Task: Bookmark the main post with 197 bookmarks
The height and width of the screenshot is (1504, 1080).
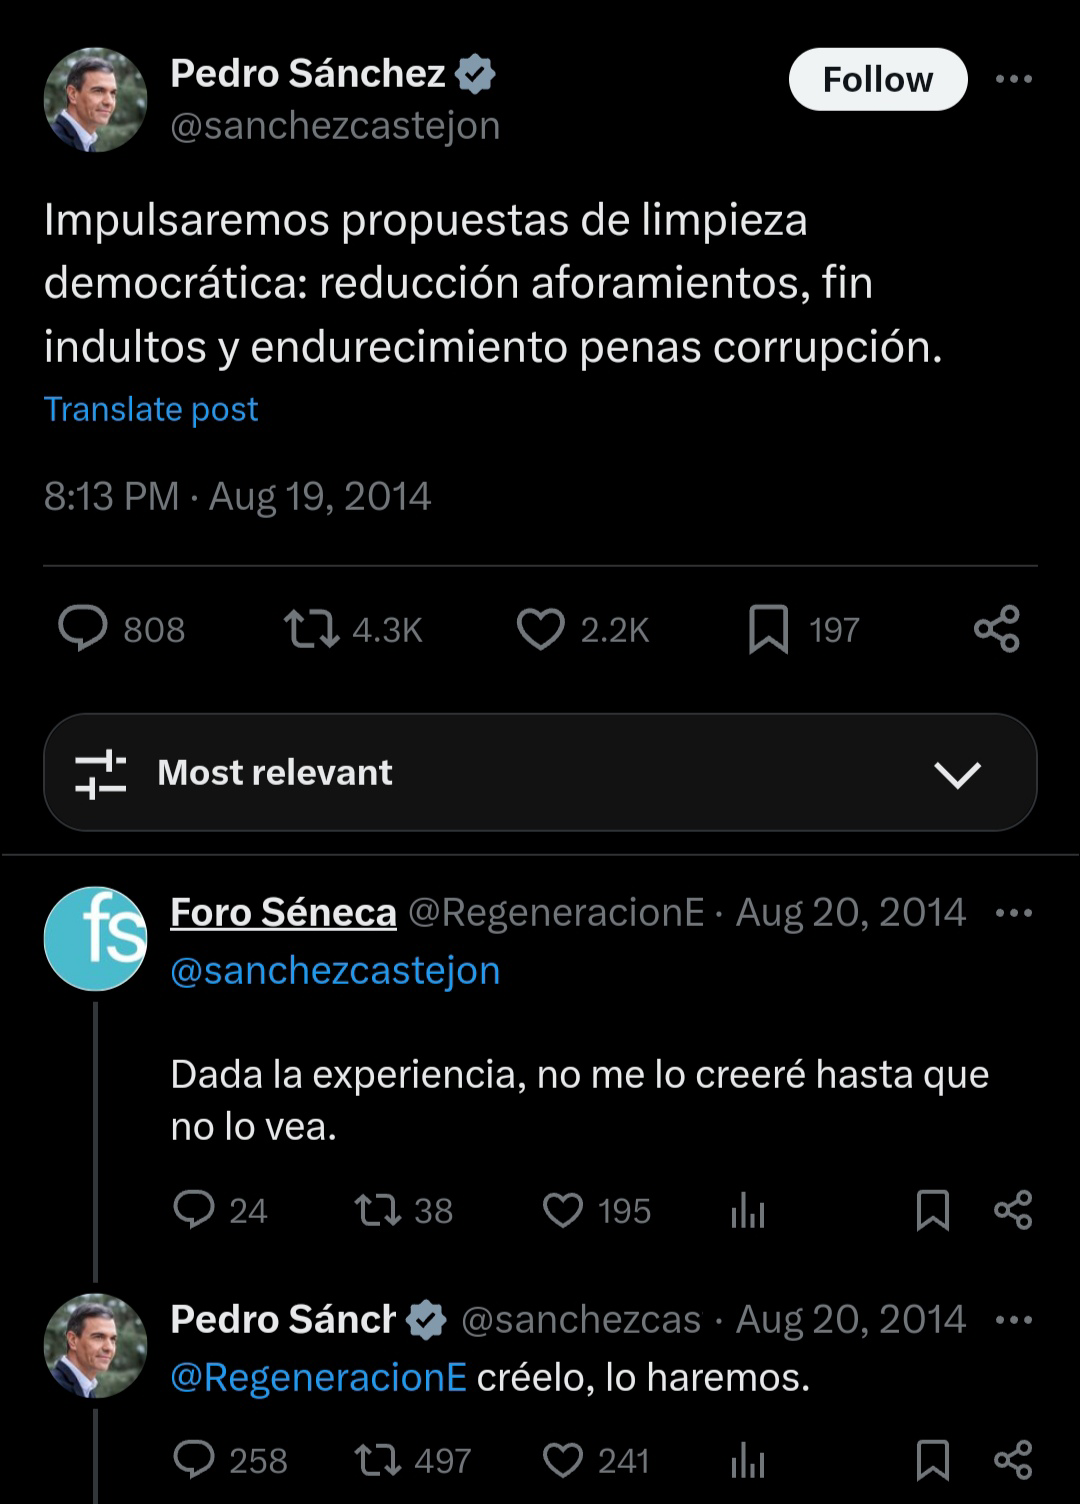Action: [x=768, y=630]
